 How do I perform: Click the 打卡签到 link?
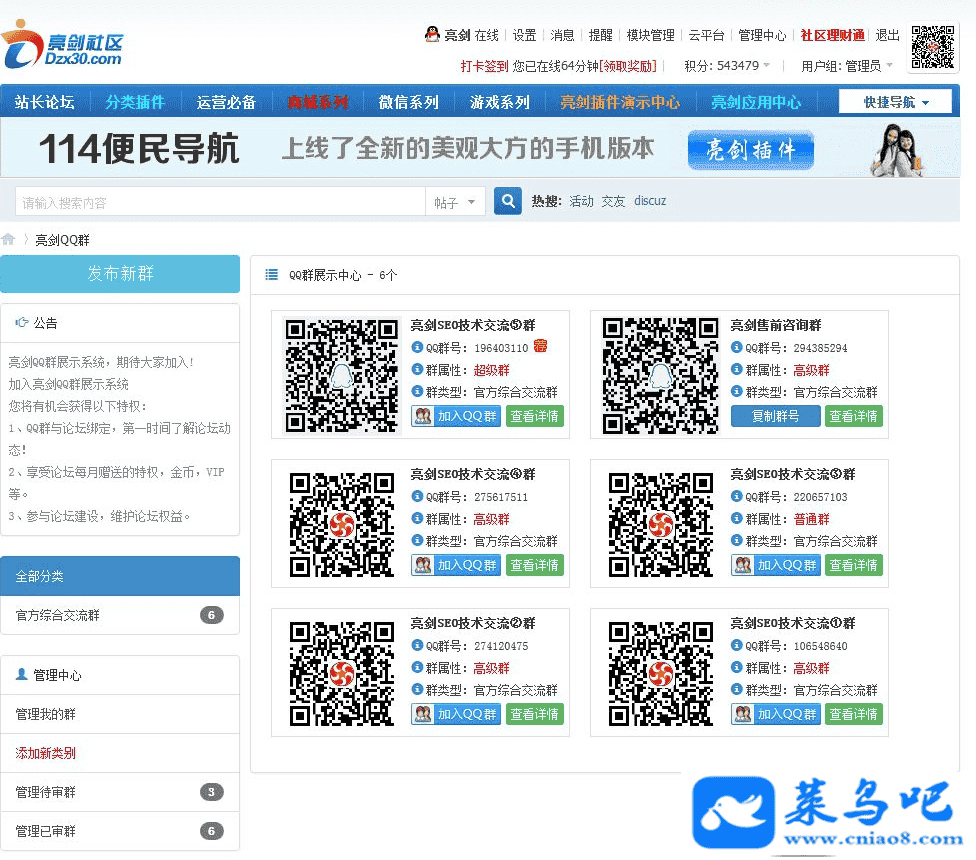point(484,66)
